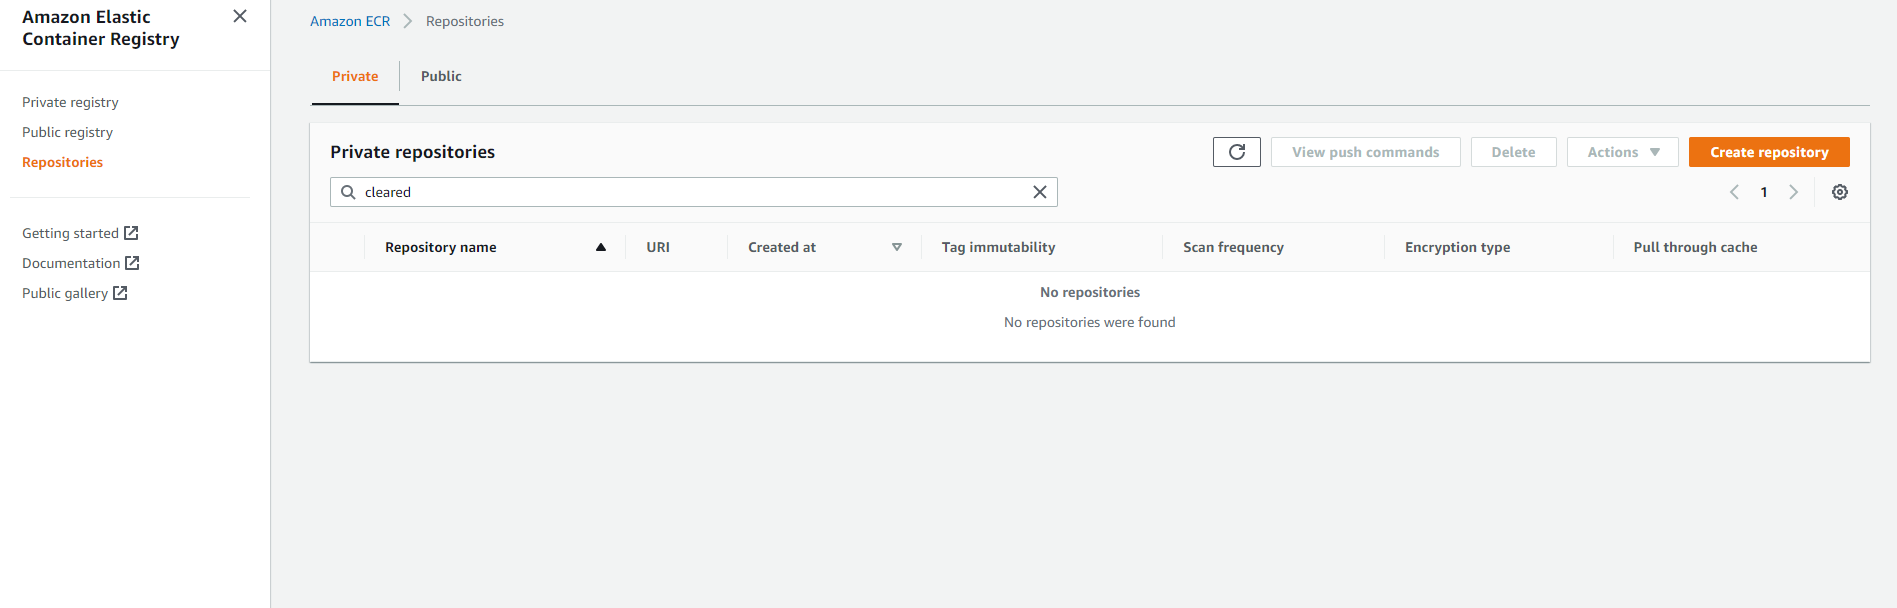The height and width of the screenshot is (608, 1897).
Task: Open Private registry in sidebar
Action: (x=70, y=102)
